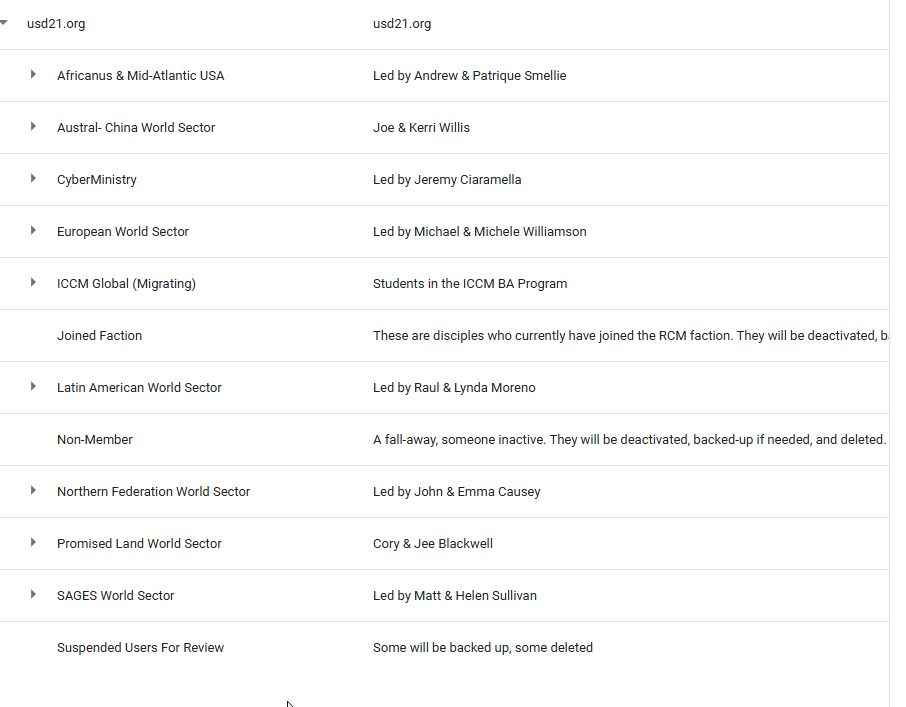Select the usd21.org root name

(x=56, y=24)
